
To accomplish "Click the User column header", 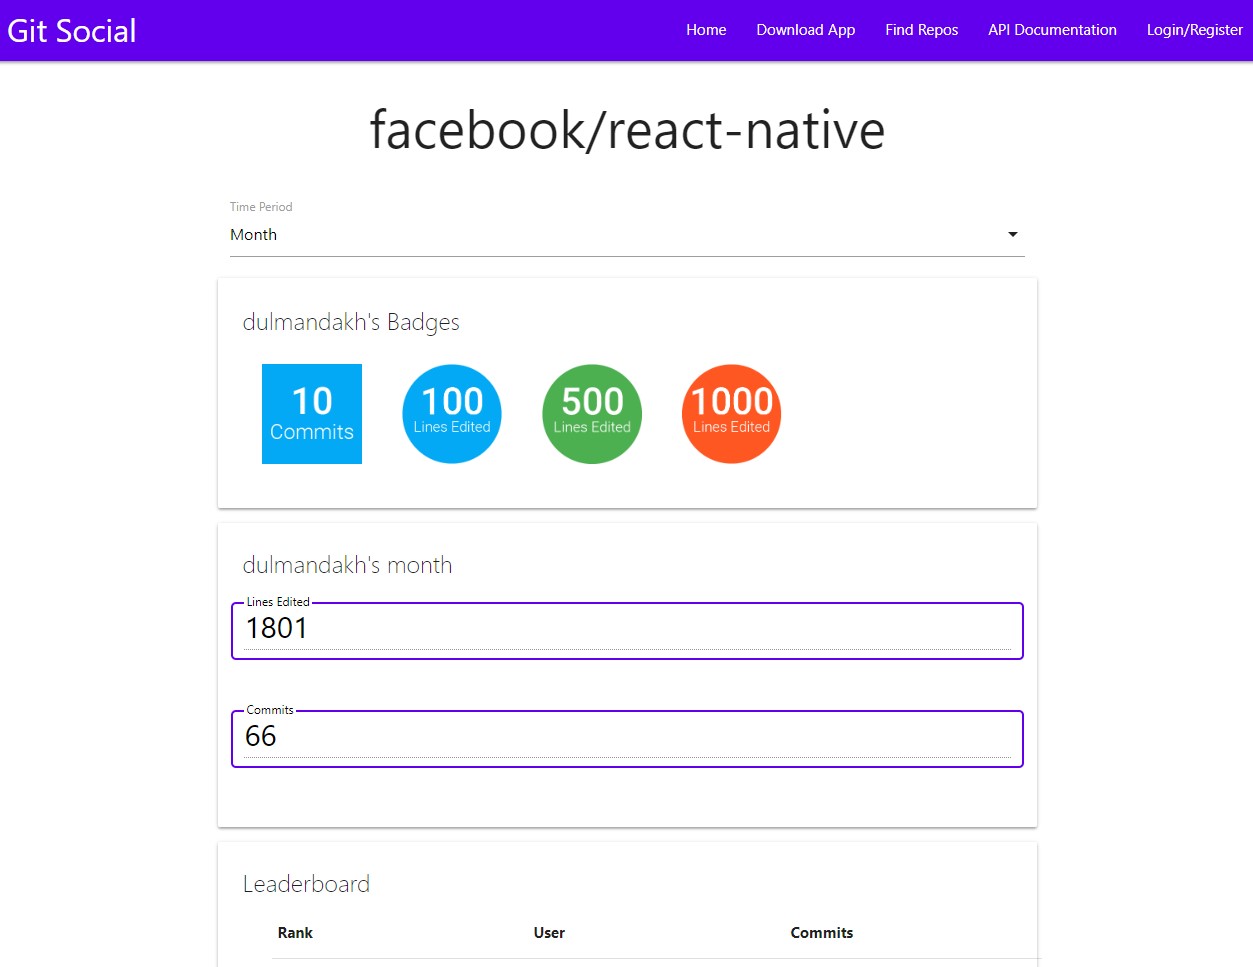I will [x=549, y=933].
